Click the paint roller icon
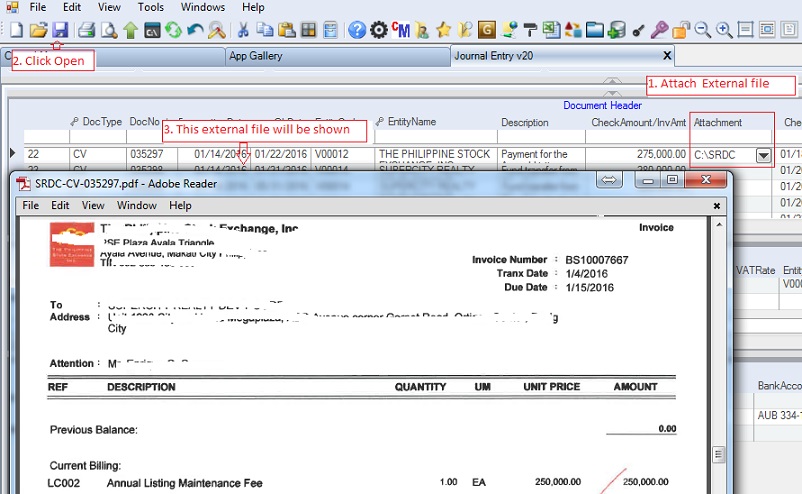This screenshot has height=494, width=802. pos(530,30)
